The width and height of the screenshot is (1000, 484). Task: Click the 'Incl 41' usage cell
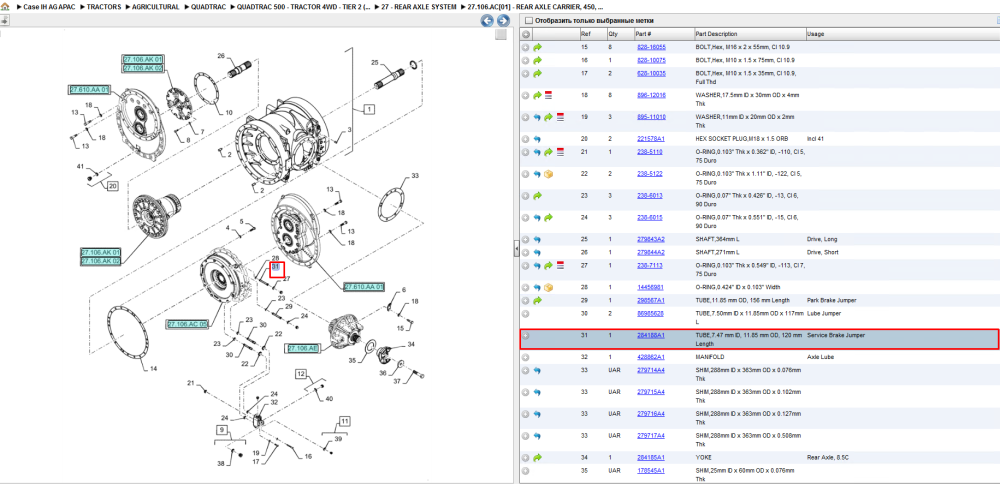[816, 139]
